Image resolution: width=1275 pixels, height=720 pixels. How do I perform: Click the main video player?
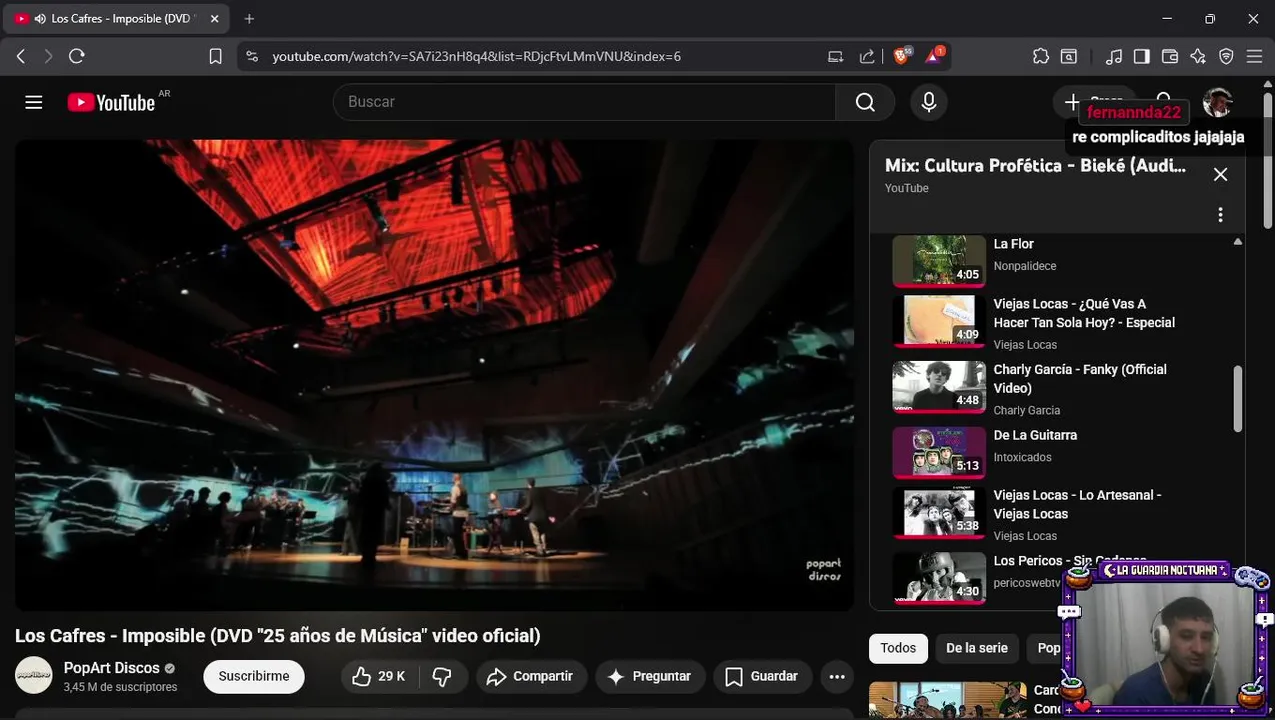coord(434,375)
